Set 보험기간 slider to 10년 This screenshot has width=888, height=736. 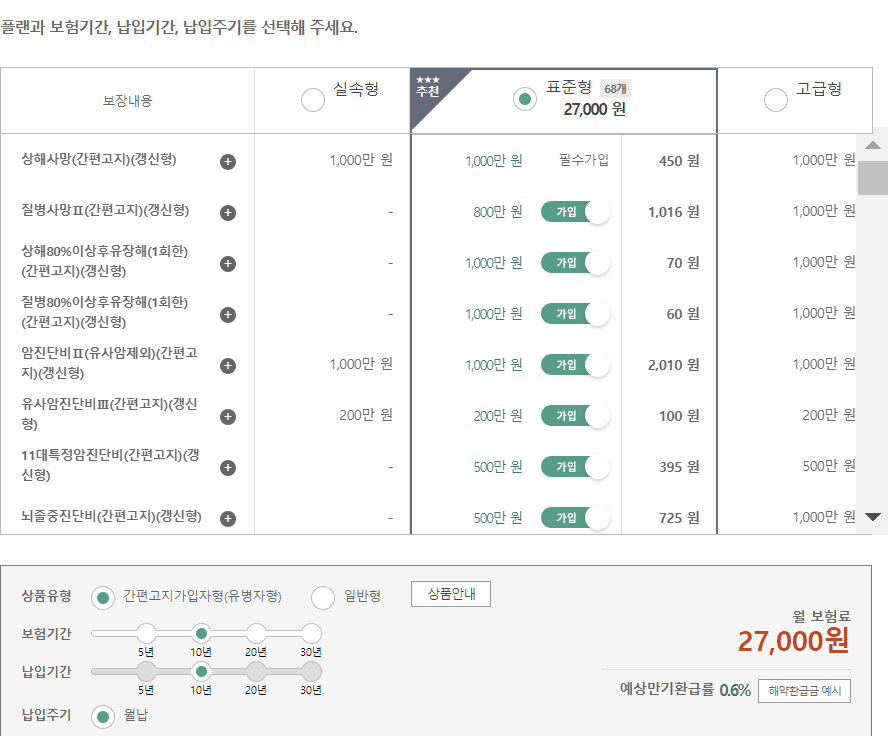coord(201,634)
